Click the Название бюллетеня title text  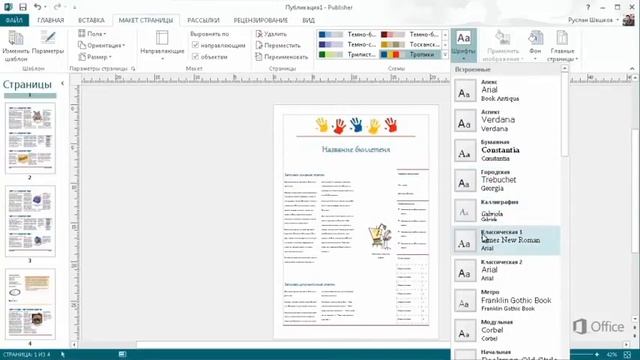click(356, 149)
